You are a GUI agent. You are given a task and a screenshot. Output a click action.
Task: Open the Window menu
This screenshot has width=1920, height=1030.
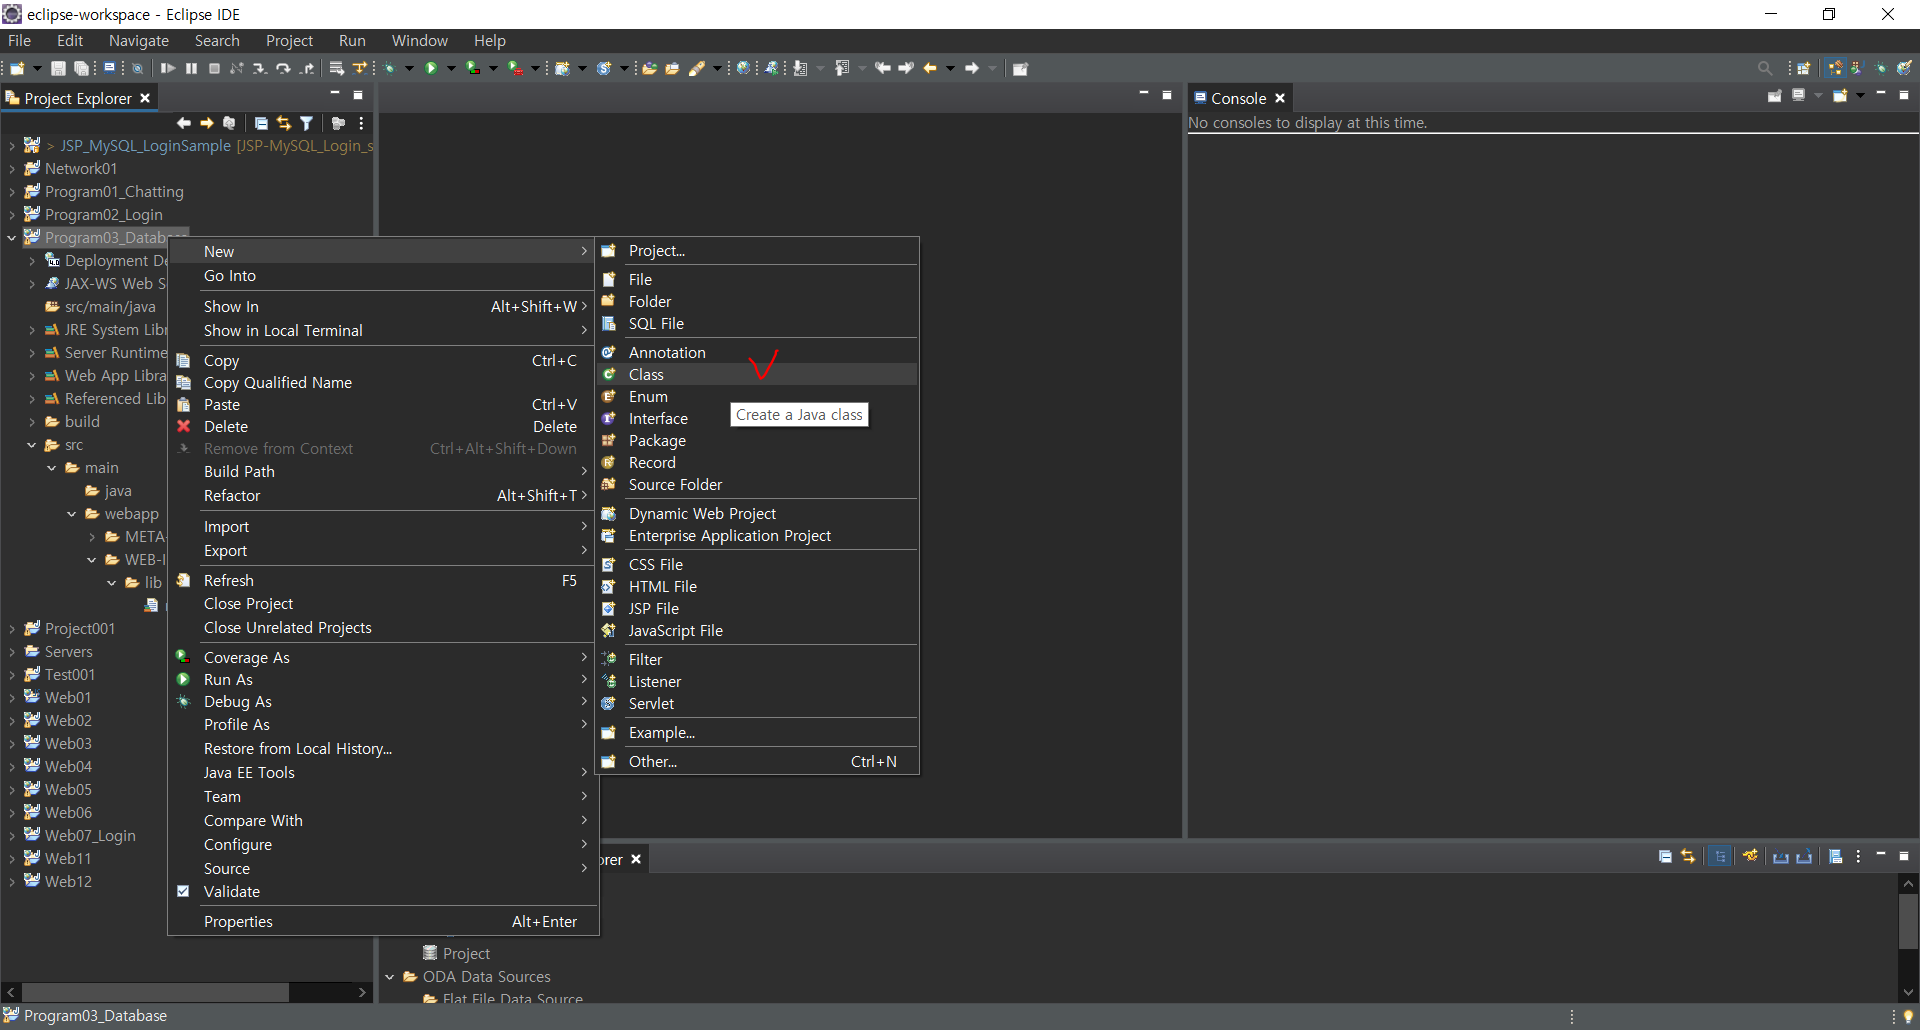(419, 40)
